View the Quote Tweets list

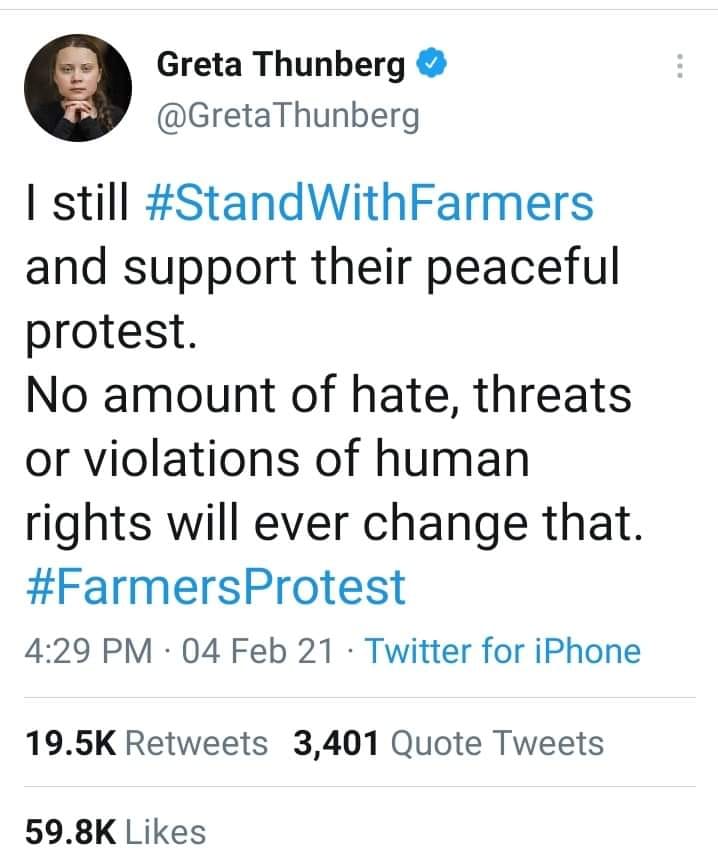(496, 743)
